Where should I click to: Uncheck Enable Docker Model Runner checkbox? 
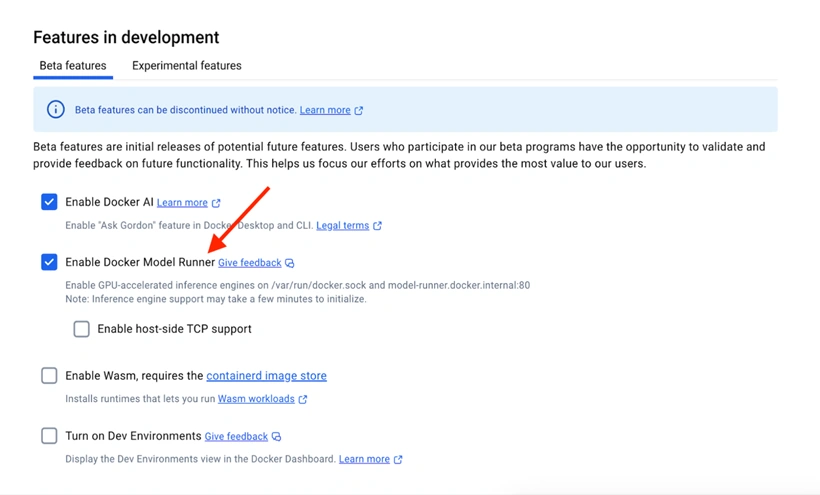(x=49, y=262)
